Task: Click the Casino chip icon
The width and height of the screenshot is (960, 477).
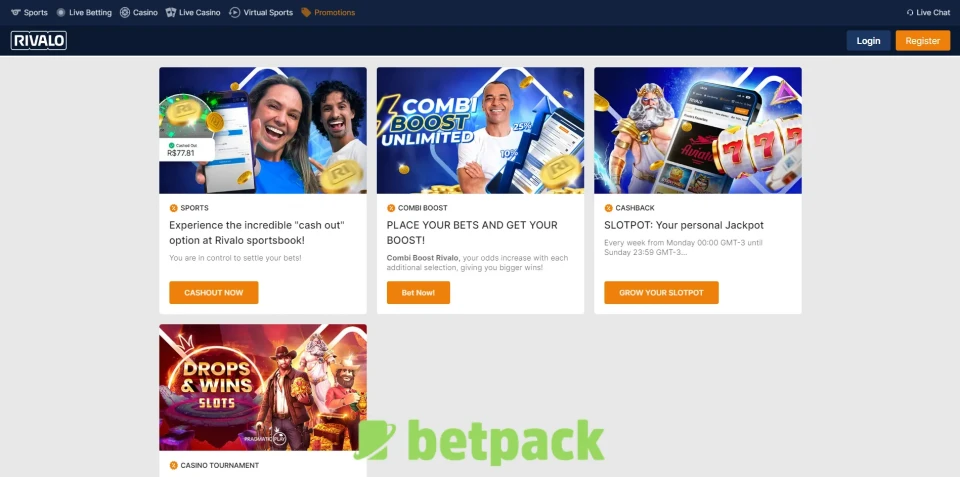Action: point(125,12)
